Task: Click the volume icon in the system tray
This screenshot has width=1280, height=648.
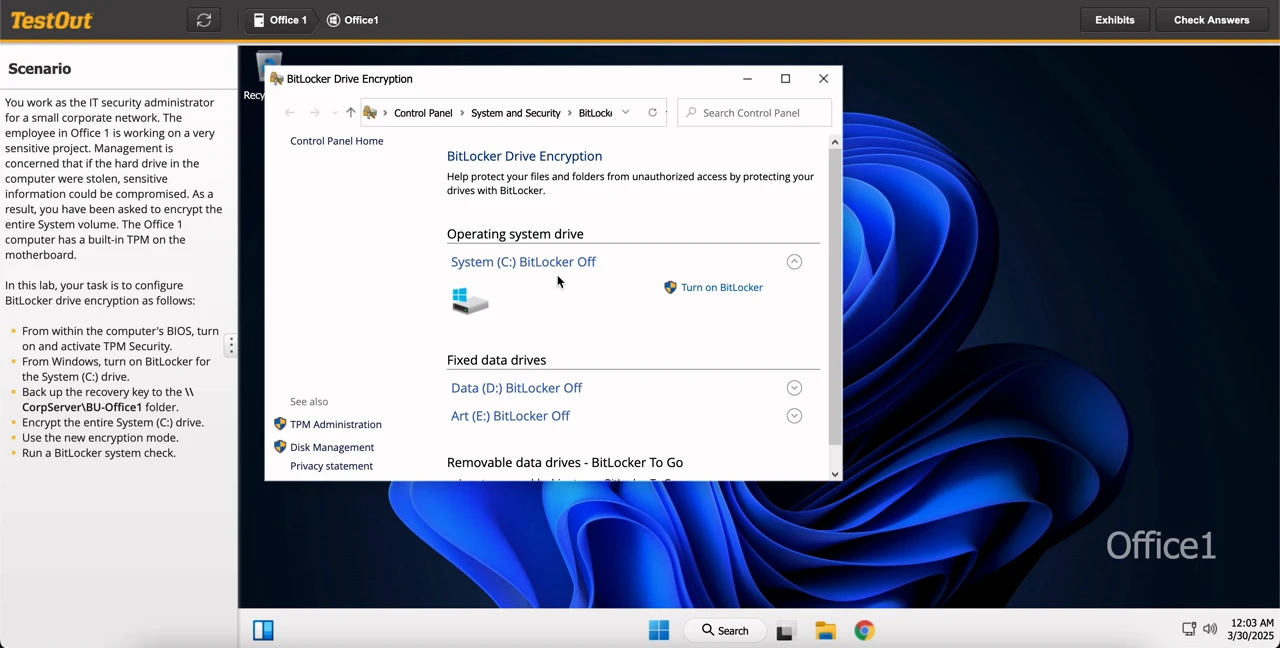Action: pos(1210,629)
